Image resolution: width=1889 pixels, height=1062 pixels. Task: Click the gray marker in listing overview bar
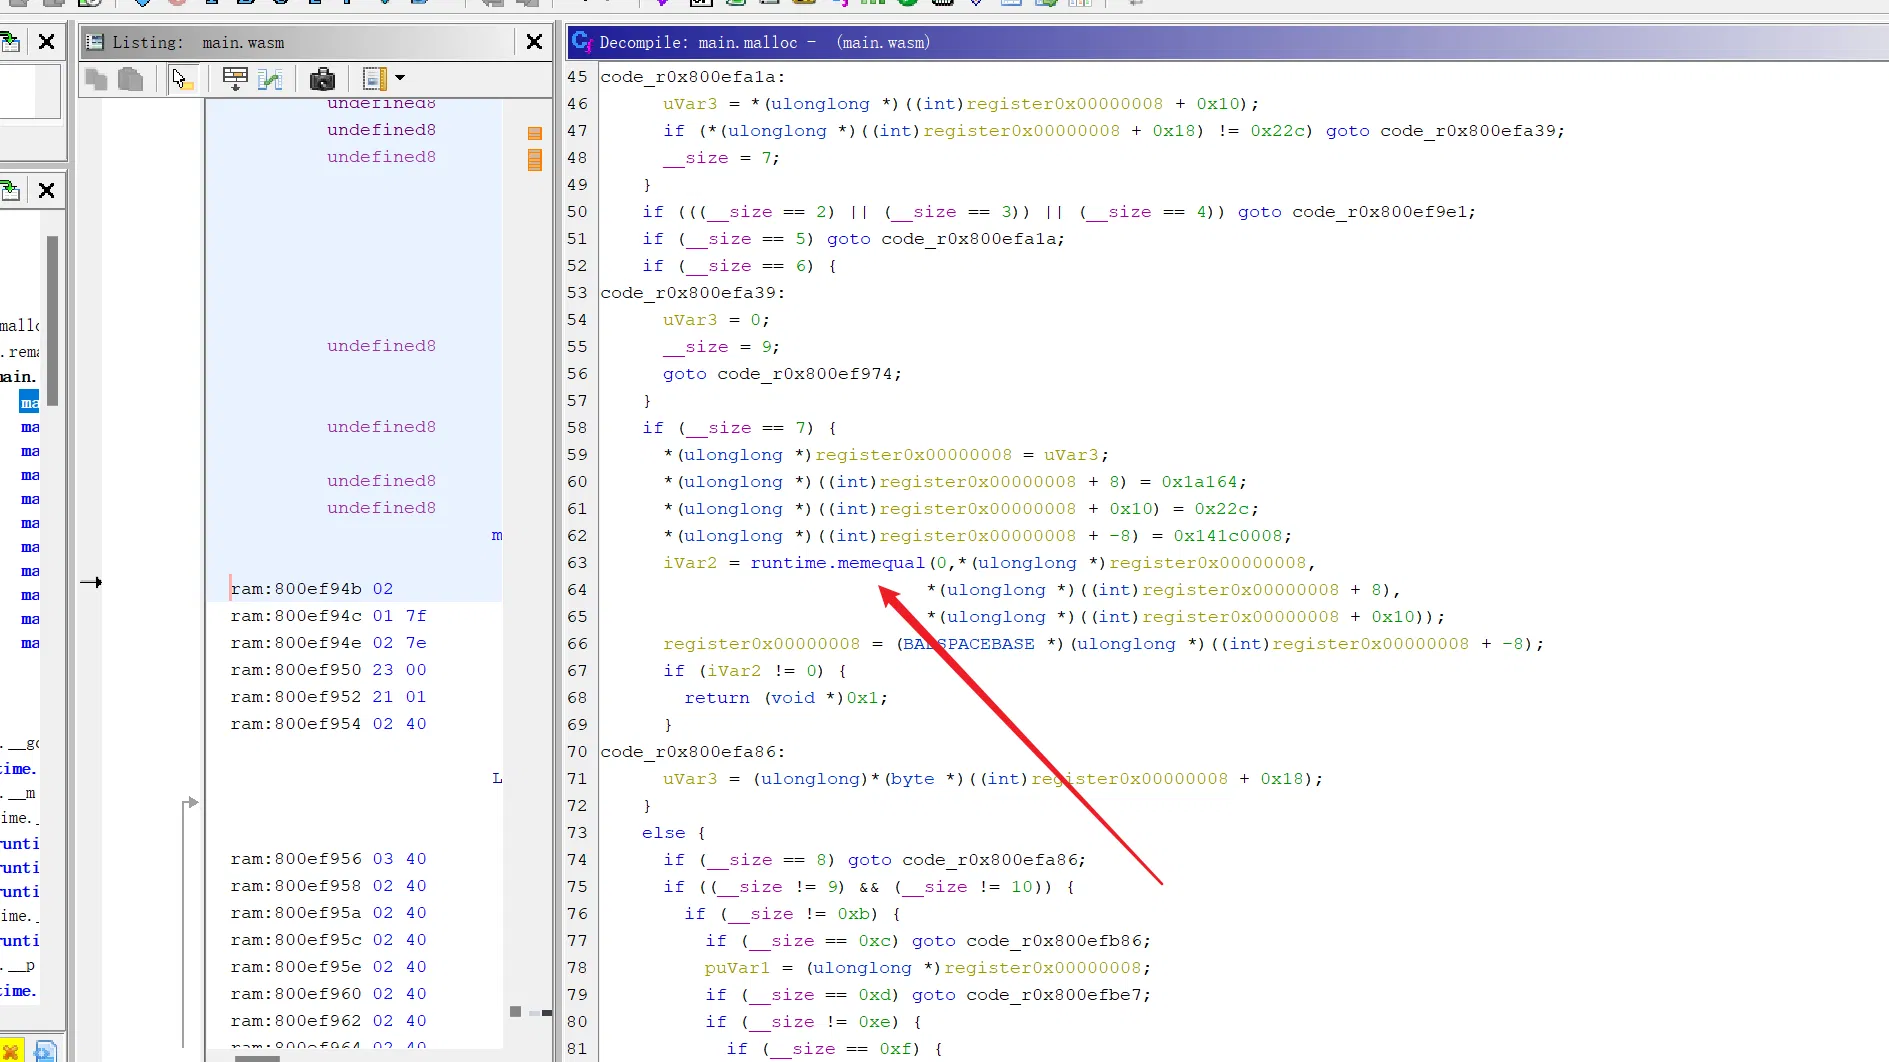pyautogui.click(x=515, y=1011)
